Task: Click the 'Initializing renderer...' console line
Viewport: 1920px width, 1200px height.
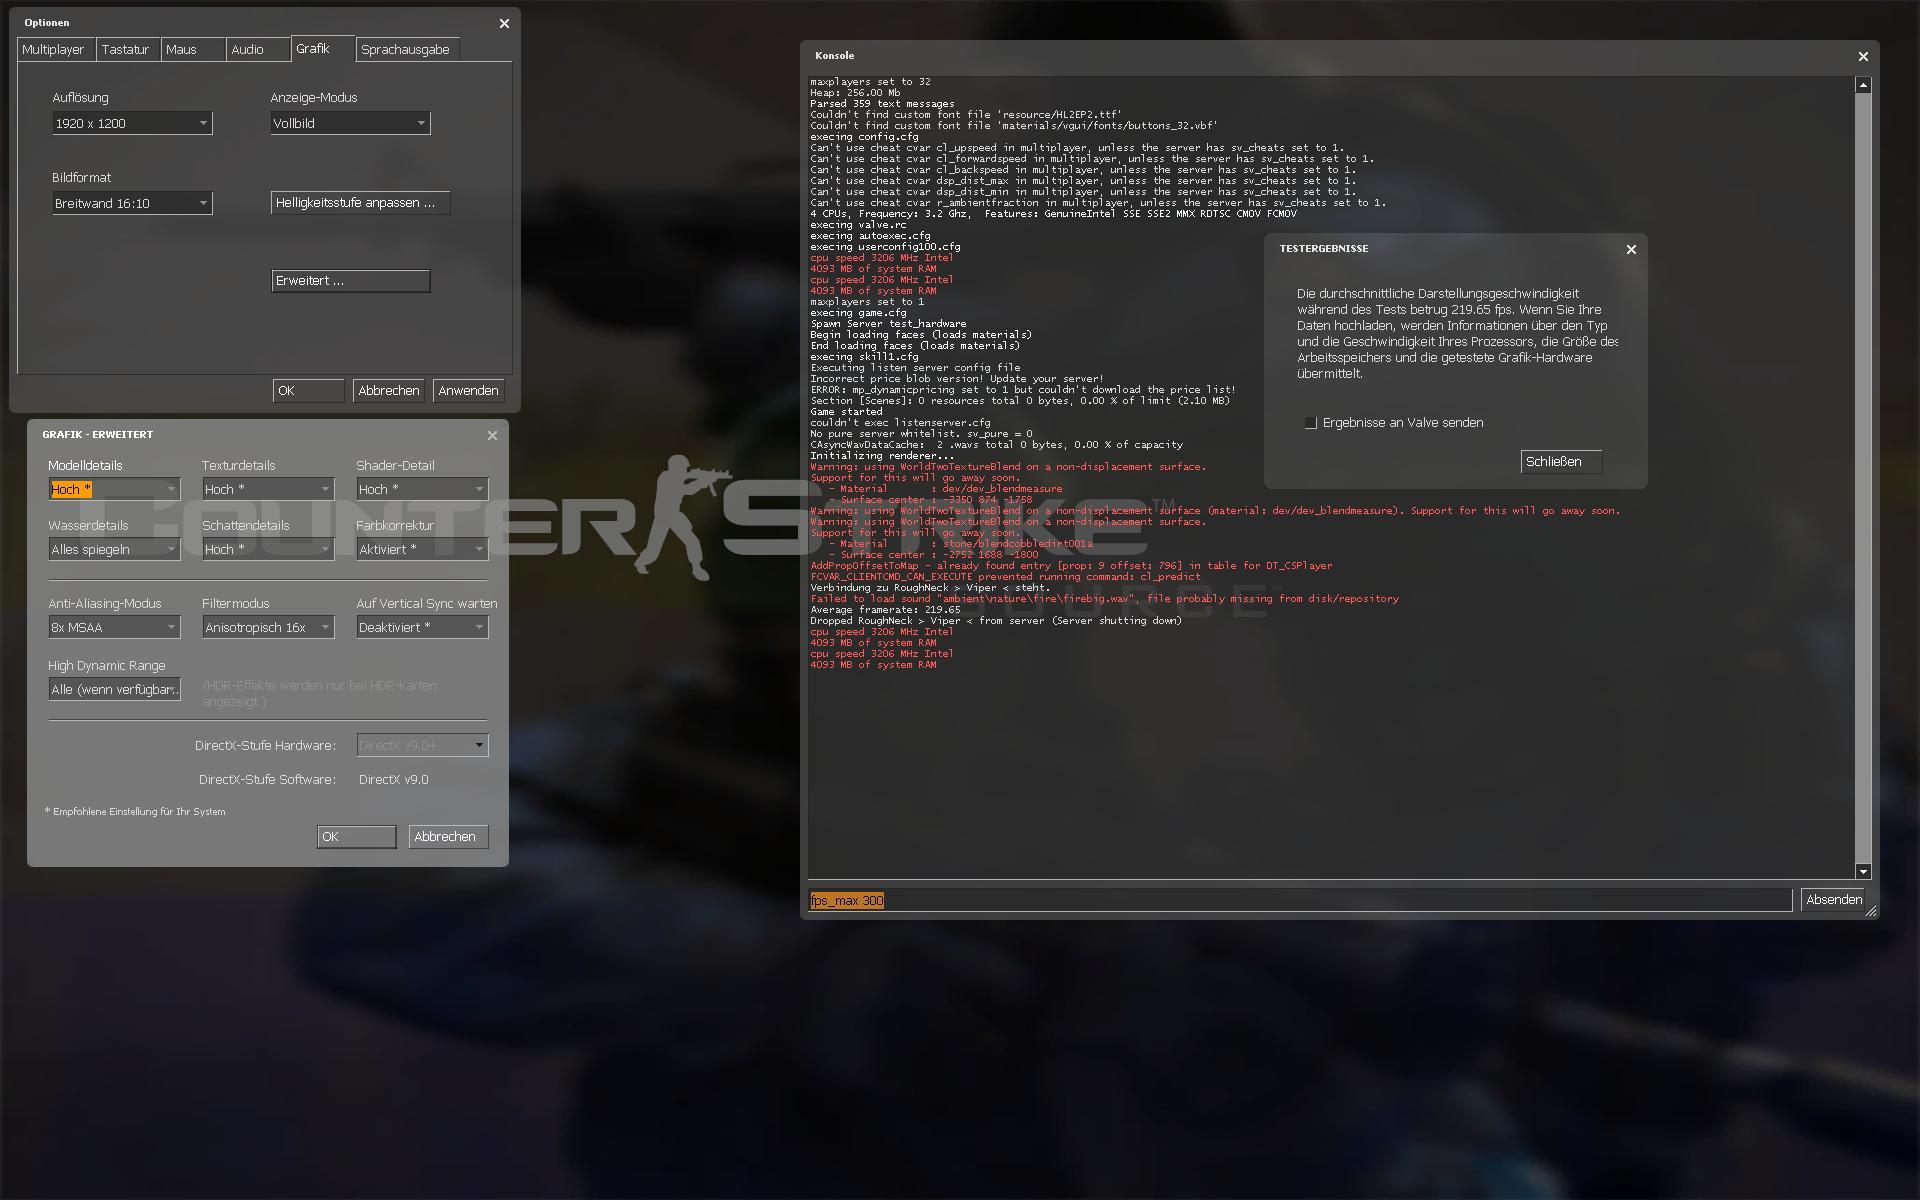Action: (x=882, y=456)
